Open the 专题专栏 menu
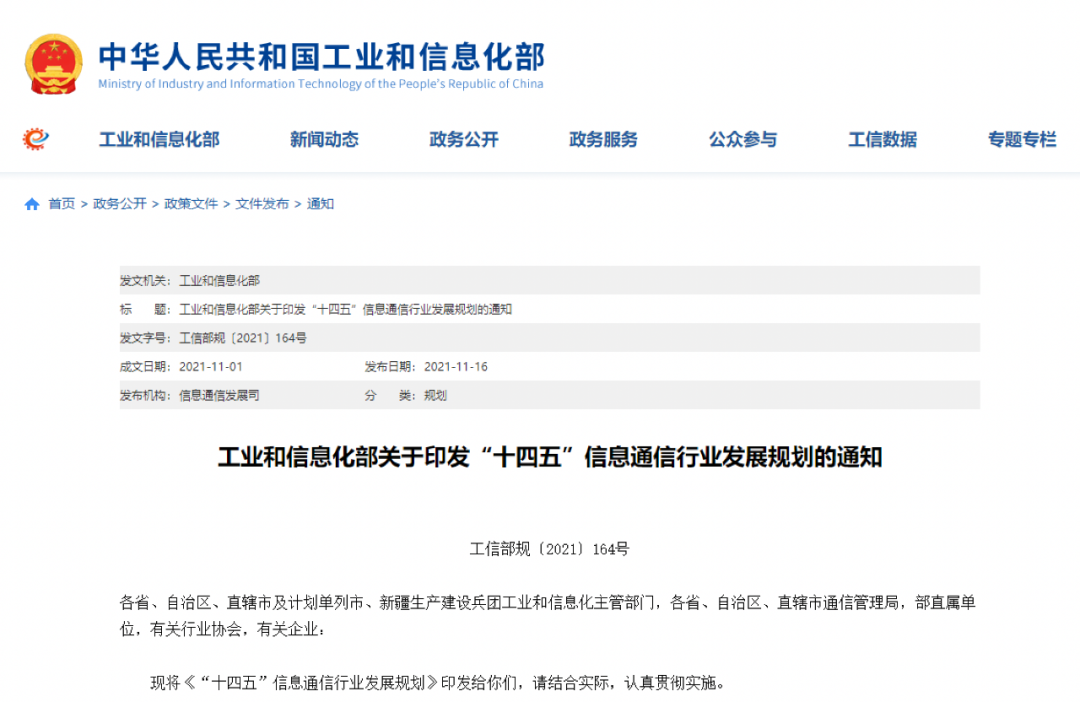The image size is (1080, 702). pos(1022,140)
